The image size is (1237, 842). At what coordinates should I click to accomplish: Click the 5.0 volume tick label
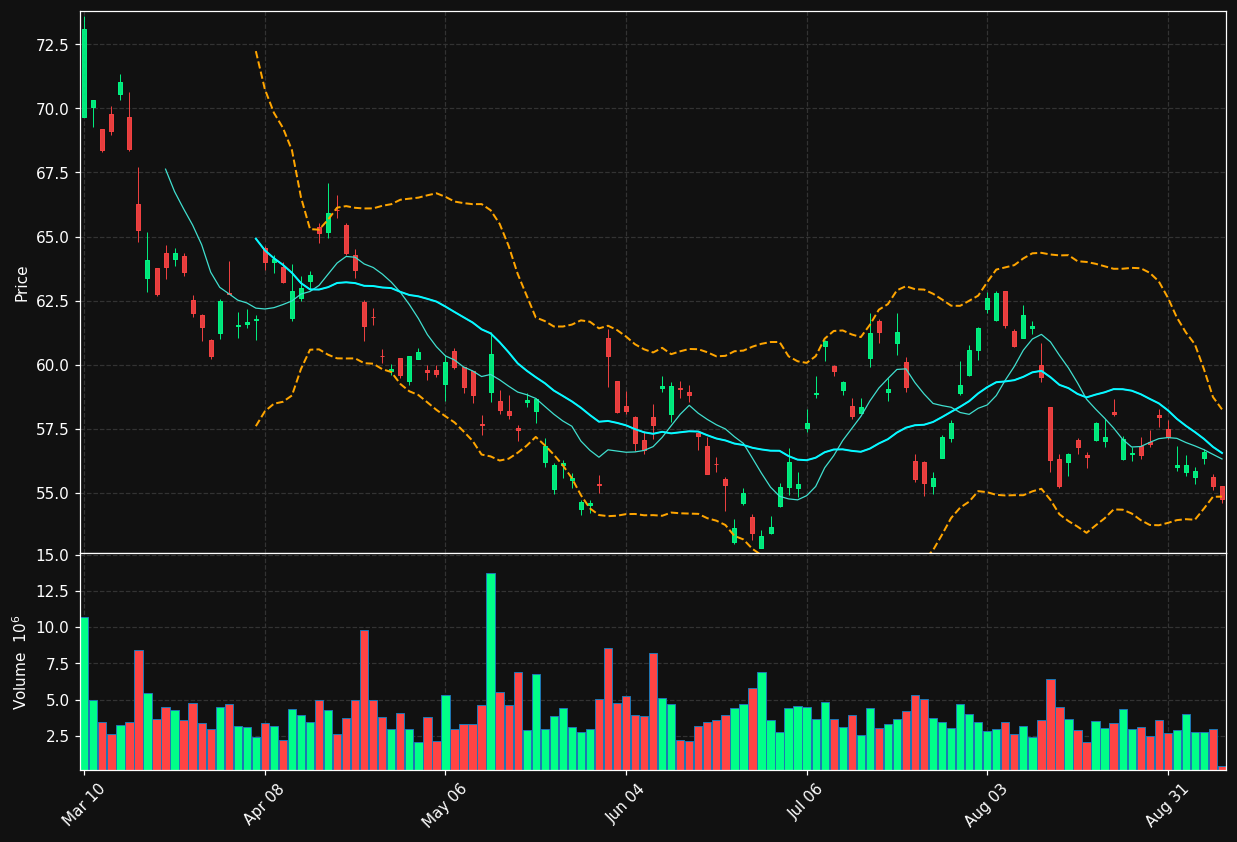coord(56,700)
